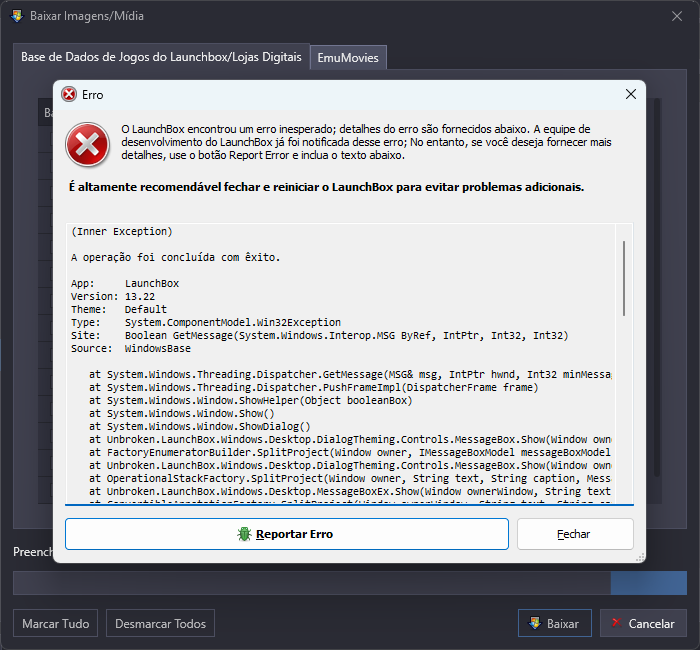Click the LaunchBox icon in window title bar
Image resolution: width=700 pixels, height=650 pixels.
click(x=17, y=16)
